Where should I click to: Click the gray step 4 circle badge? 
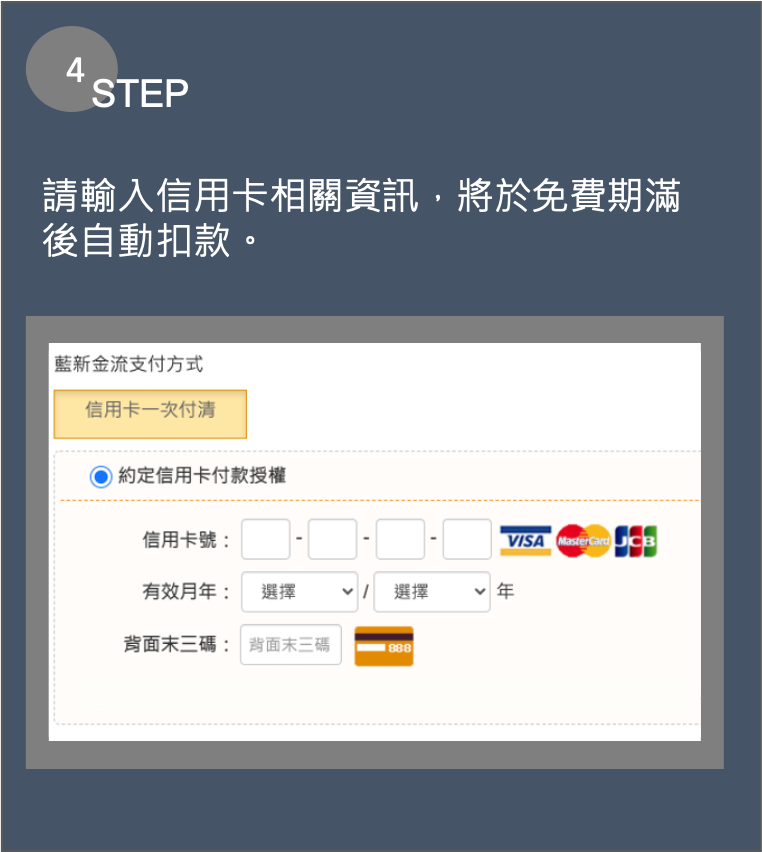point(72,69)
